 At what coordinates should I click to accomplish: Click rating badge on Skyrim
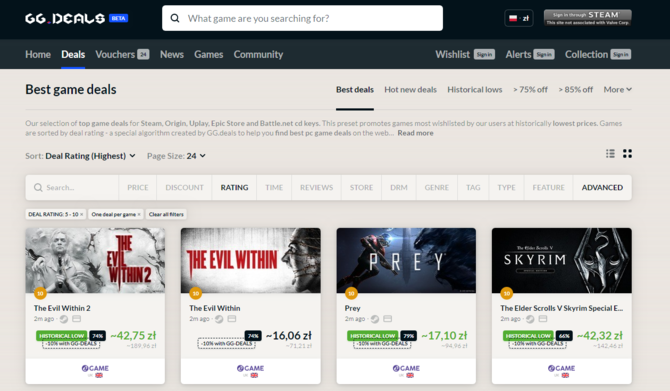pos(507,294)
